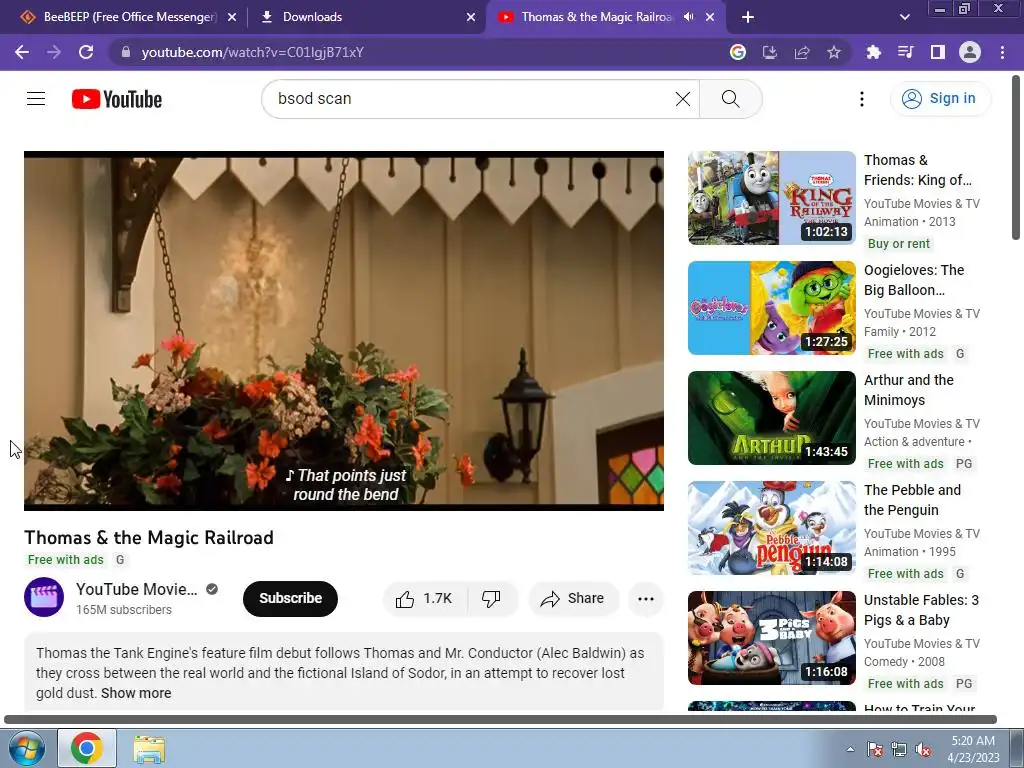
Task: Open YouTube Movies channel name link
Action: point(136,589)
